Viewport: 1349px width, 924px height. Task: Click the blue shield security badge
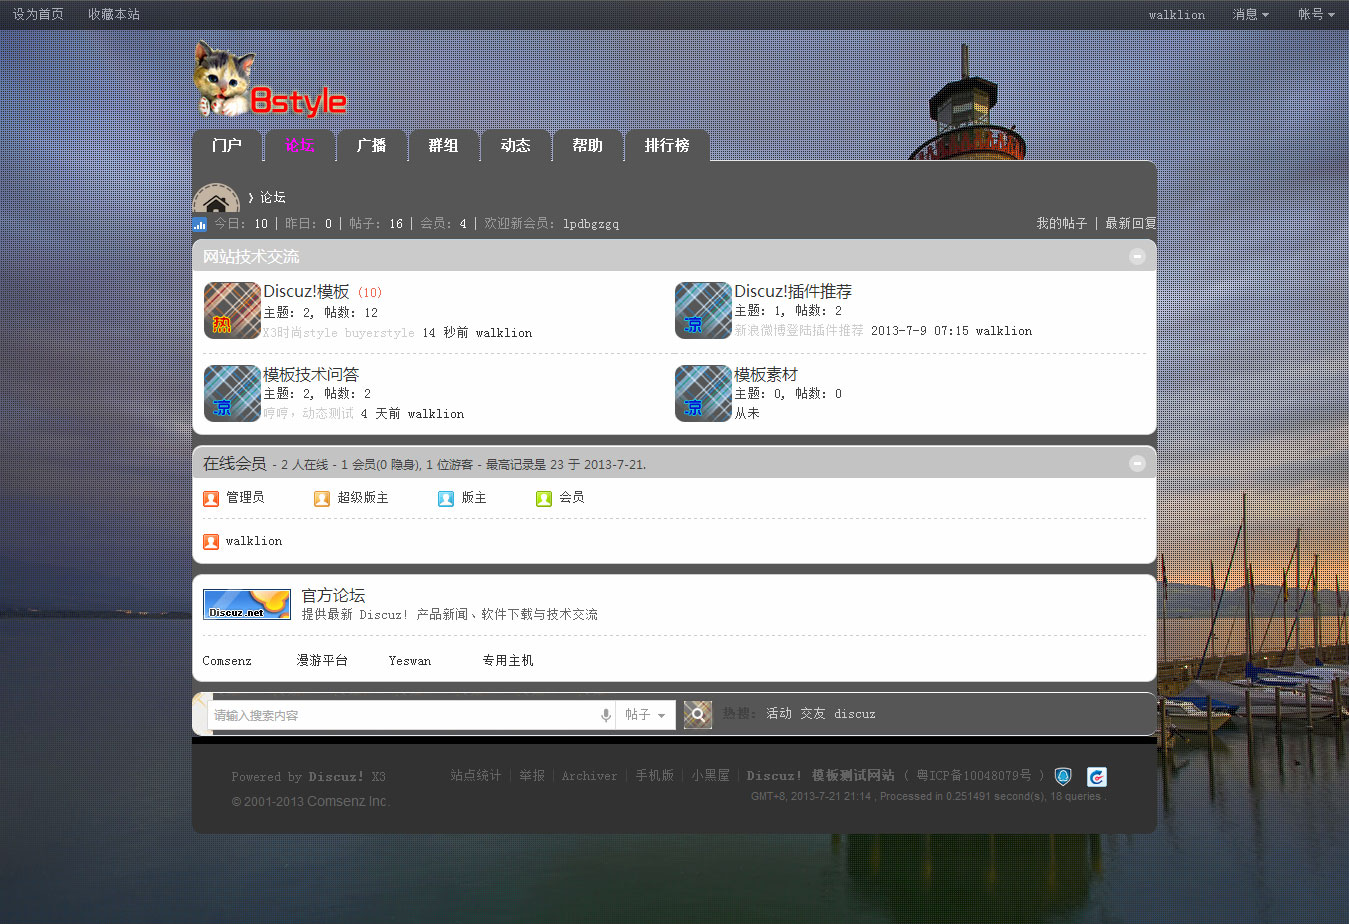1063,777
